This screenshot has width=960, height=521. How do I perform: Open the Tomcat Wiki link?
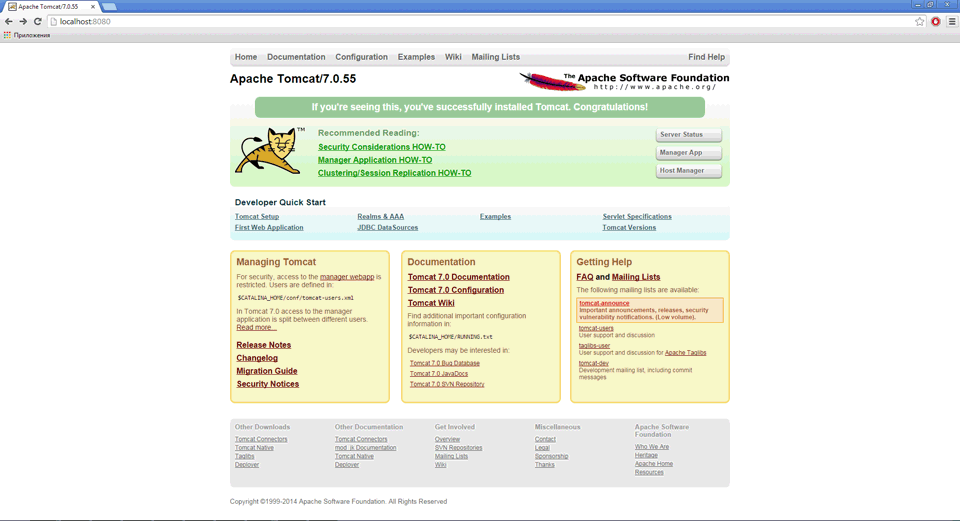tap(431, 303)
